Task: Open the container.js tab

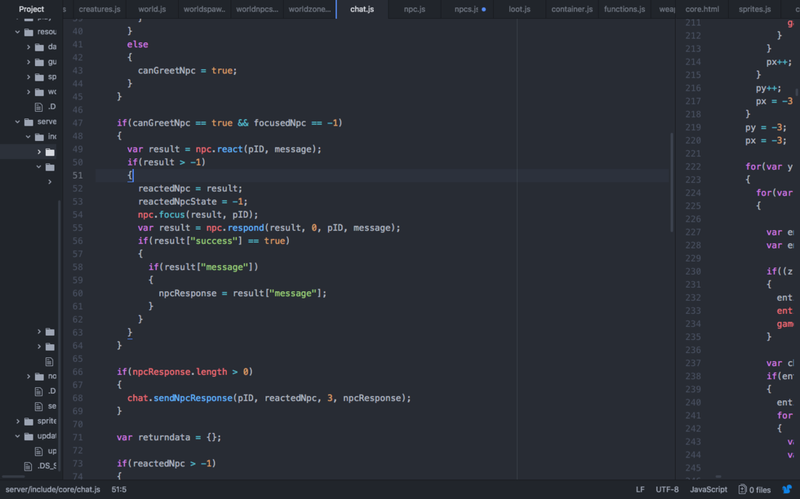Action: (x=572, y=9)
